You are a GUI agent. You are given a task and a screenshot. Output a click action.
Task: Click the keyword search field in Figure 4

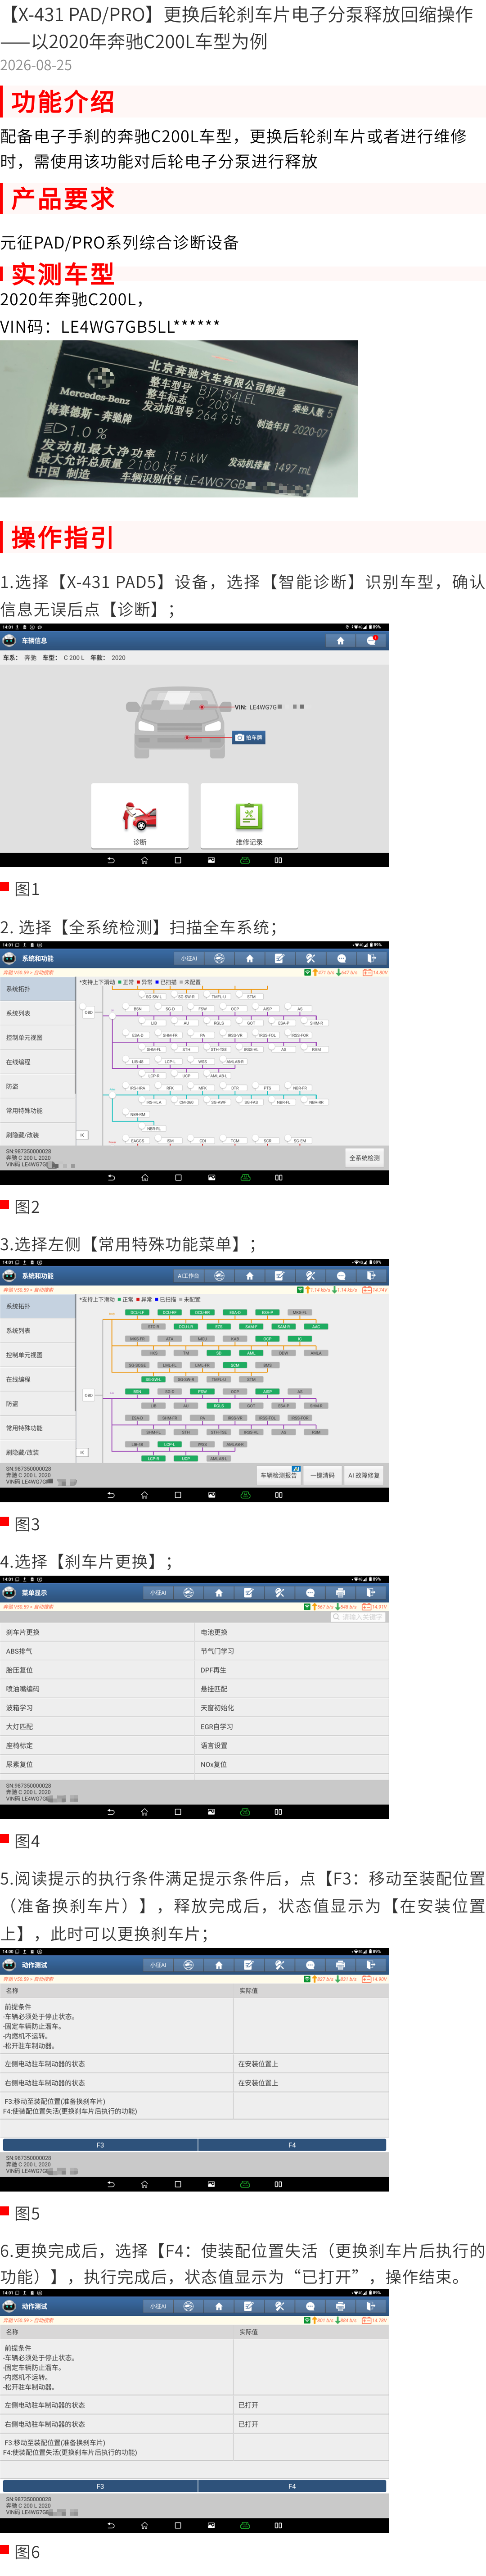point(358,1617)
